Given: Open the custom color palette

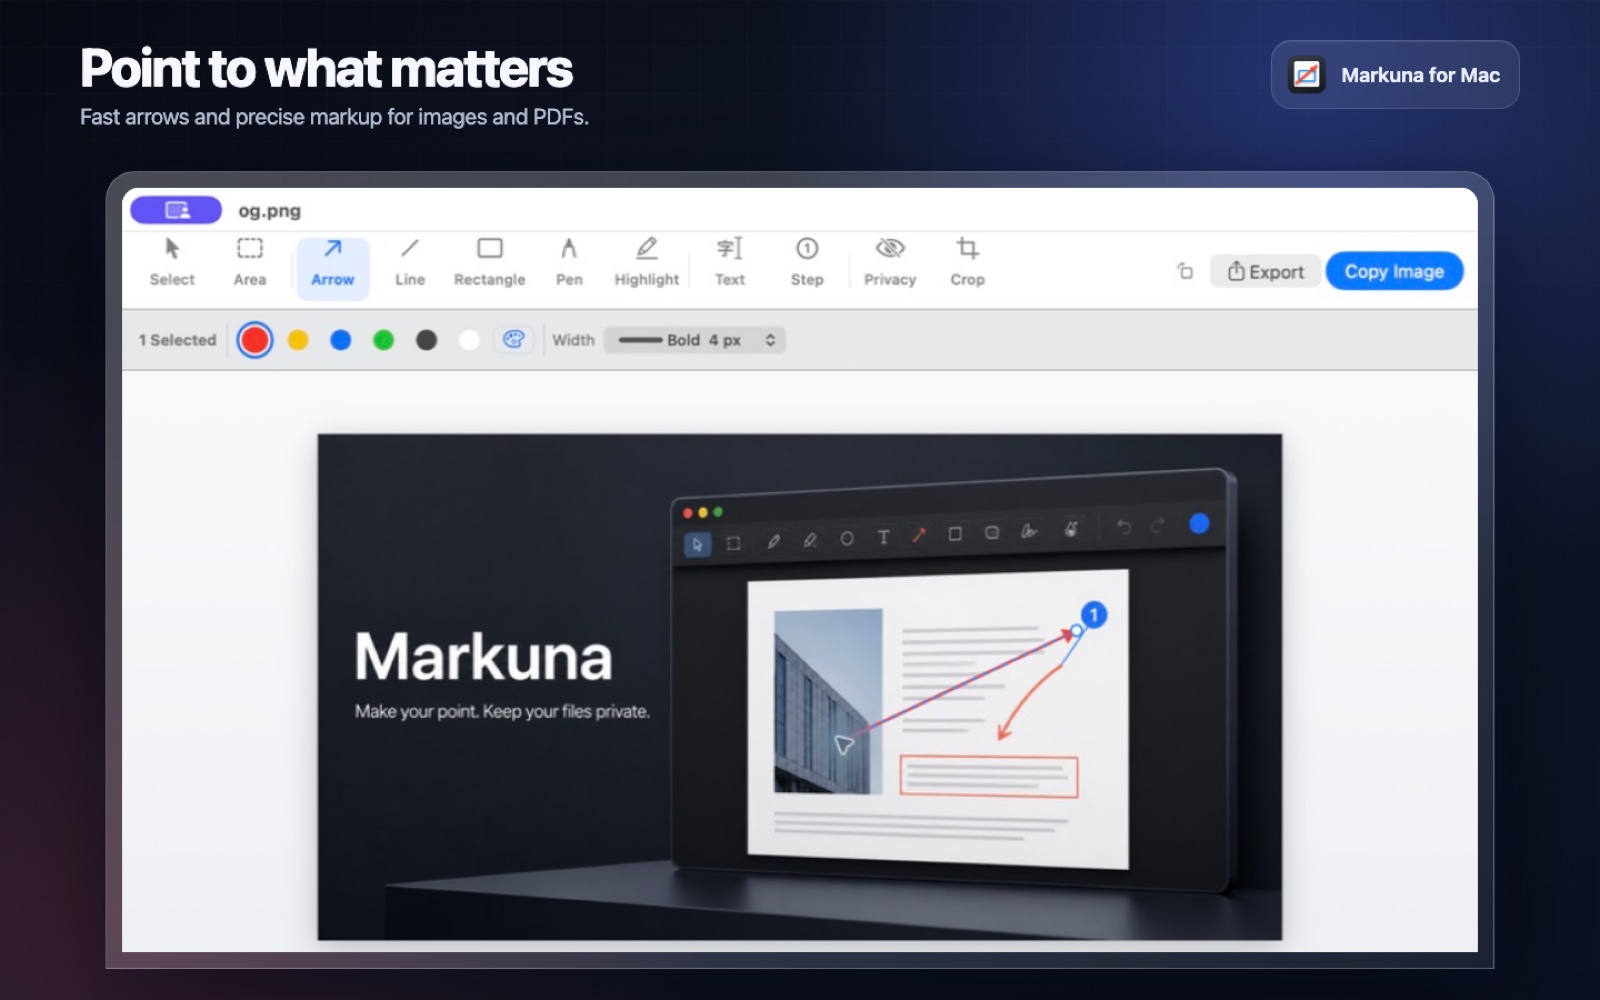Looking at the screenshot, I should point(514,340).
